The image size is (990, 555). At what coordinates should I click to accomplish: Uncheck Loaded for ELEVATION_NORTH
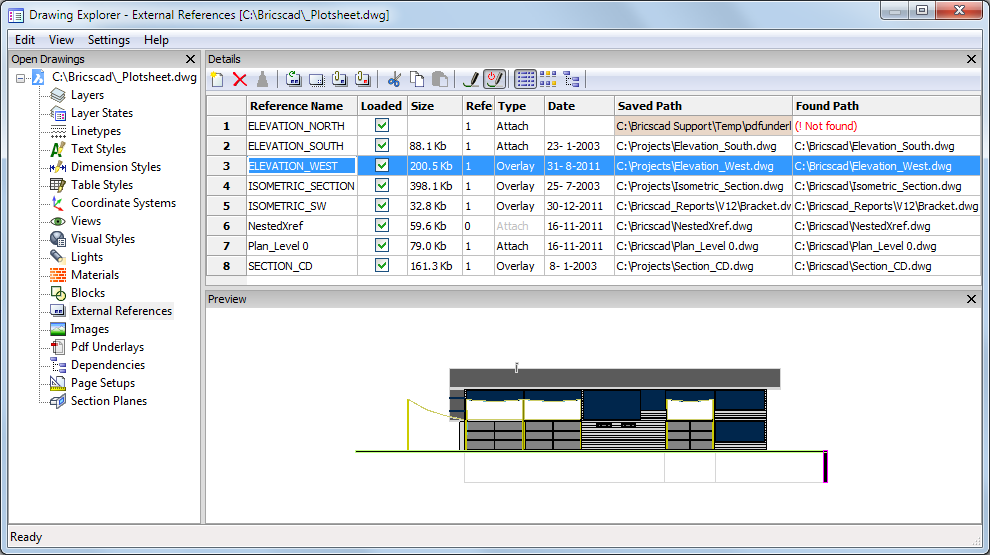(x=382, y=126)
